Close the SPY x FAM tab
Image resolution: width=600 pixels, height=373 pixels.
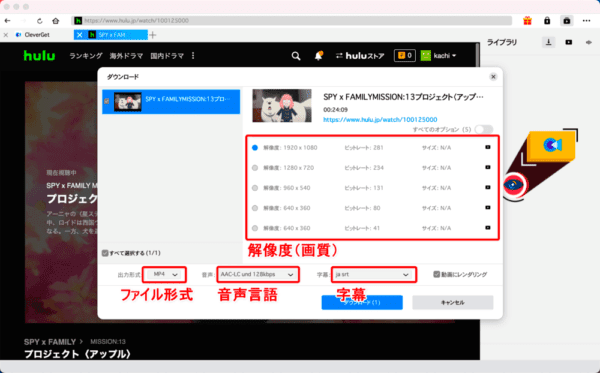click(79, 35)
